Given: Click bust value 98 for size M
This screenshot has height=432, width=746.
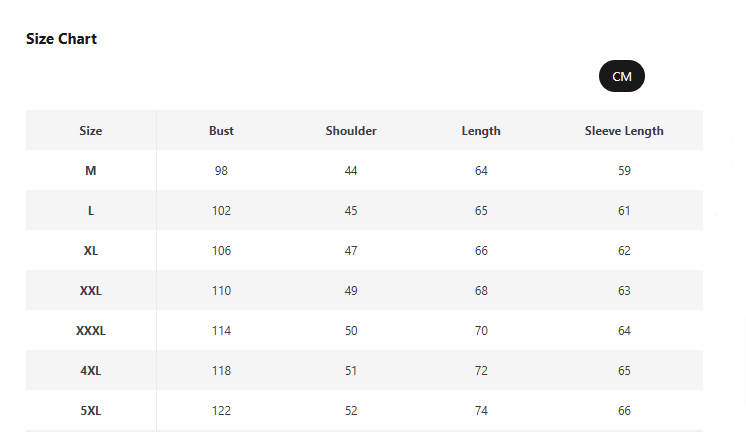Looking at the screenshot, I should (221, 171).
